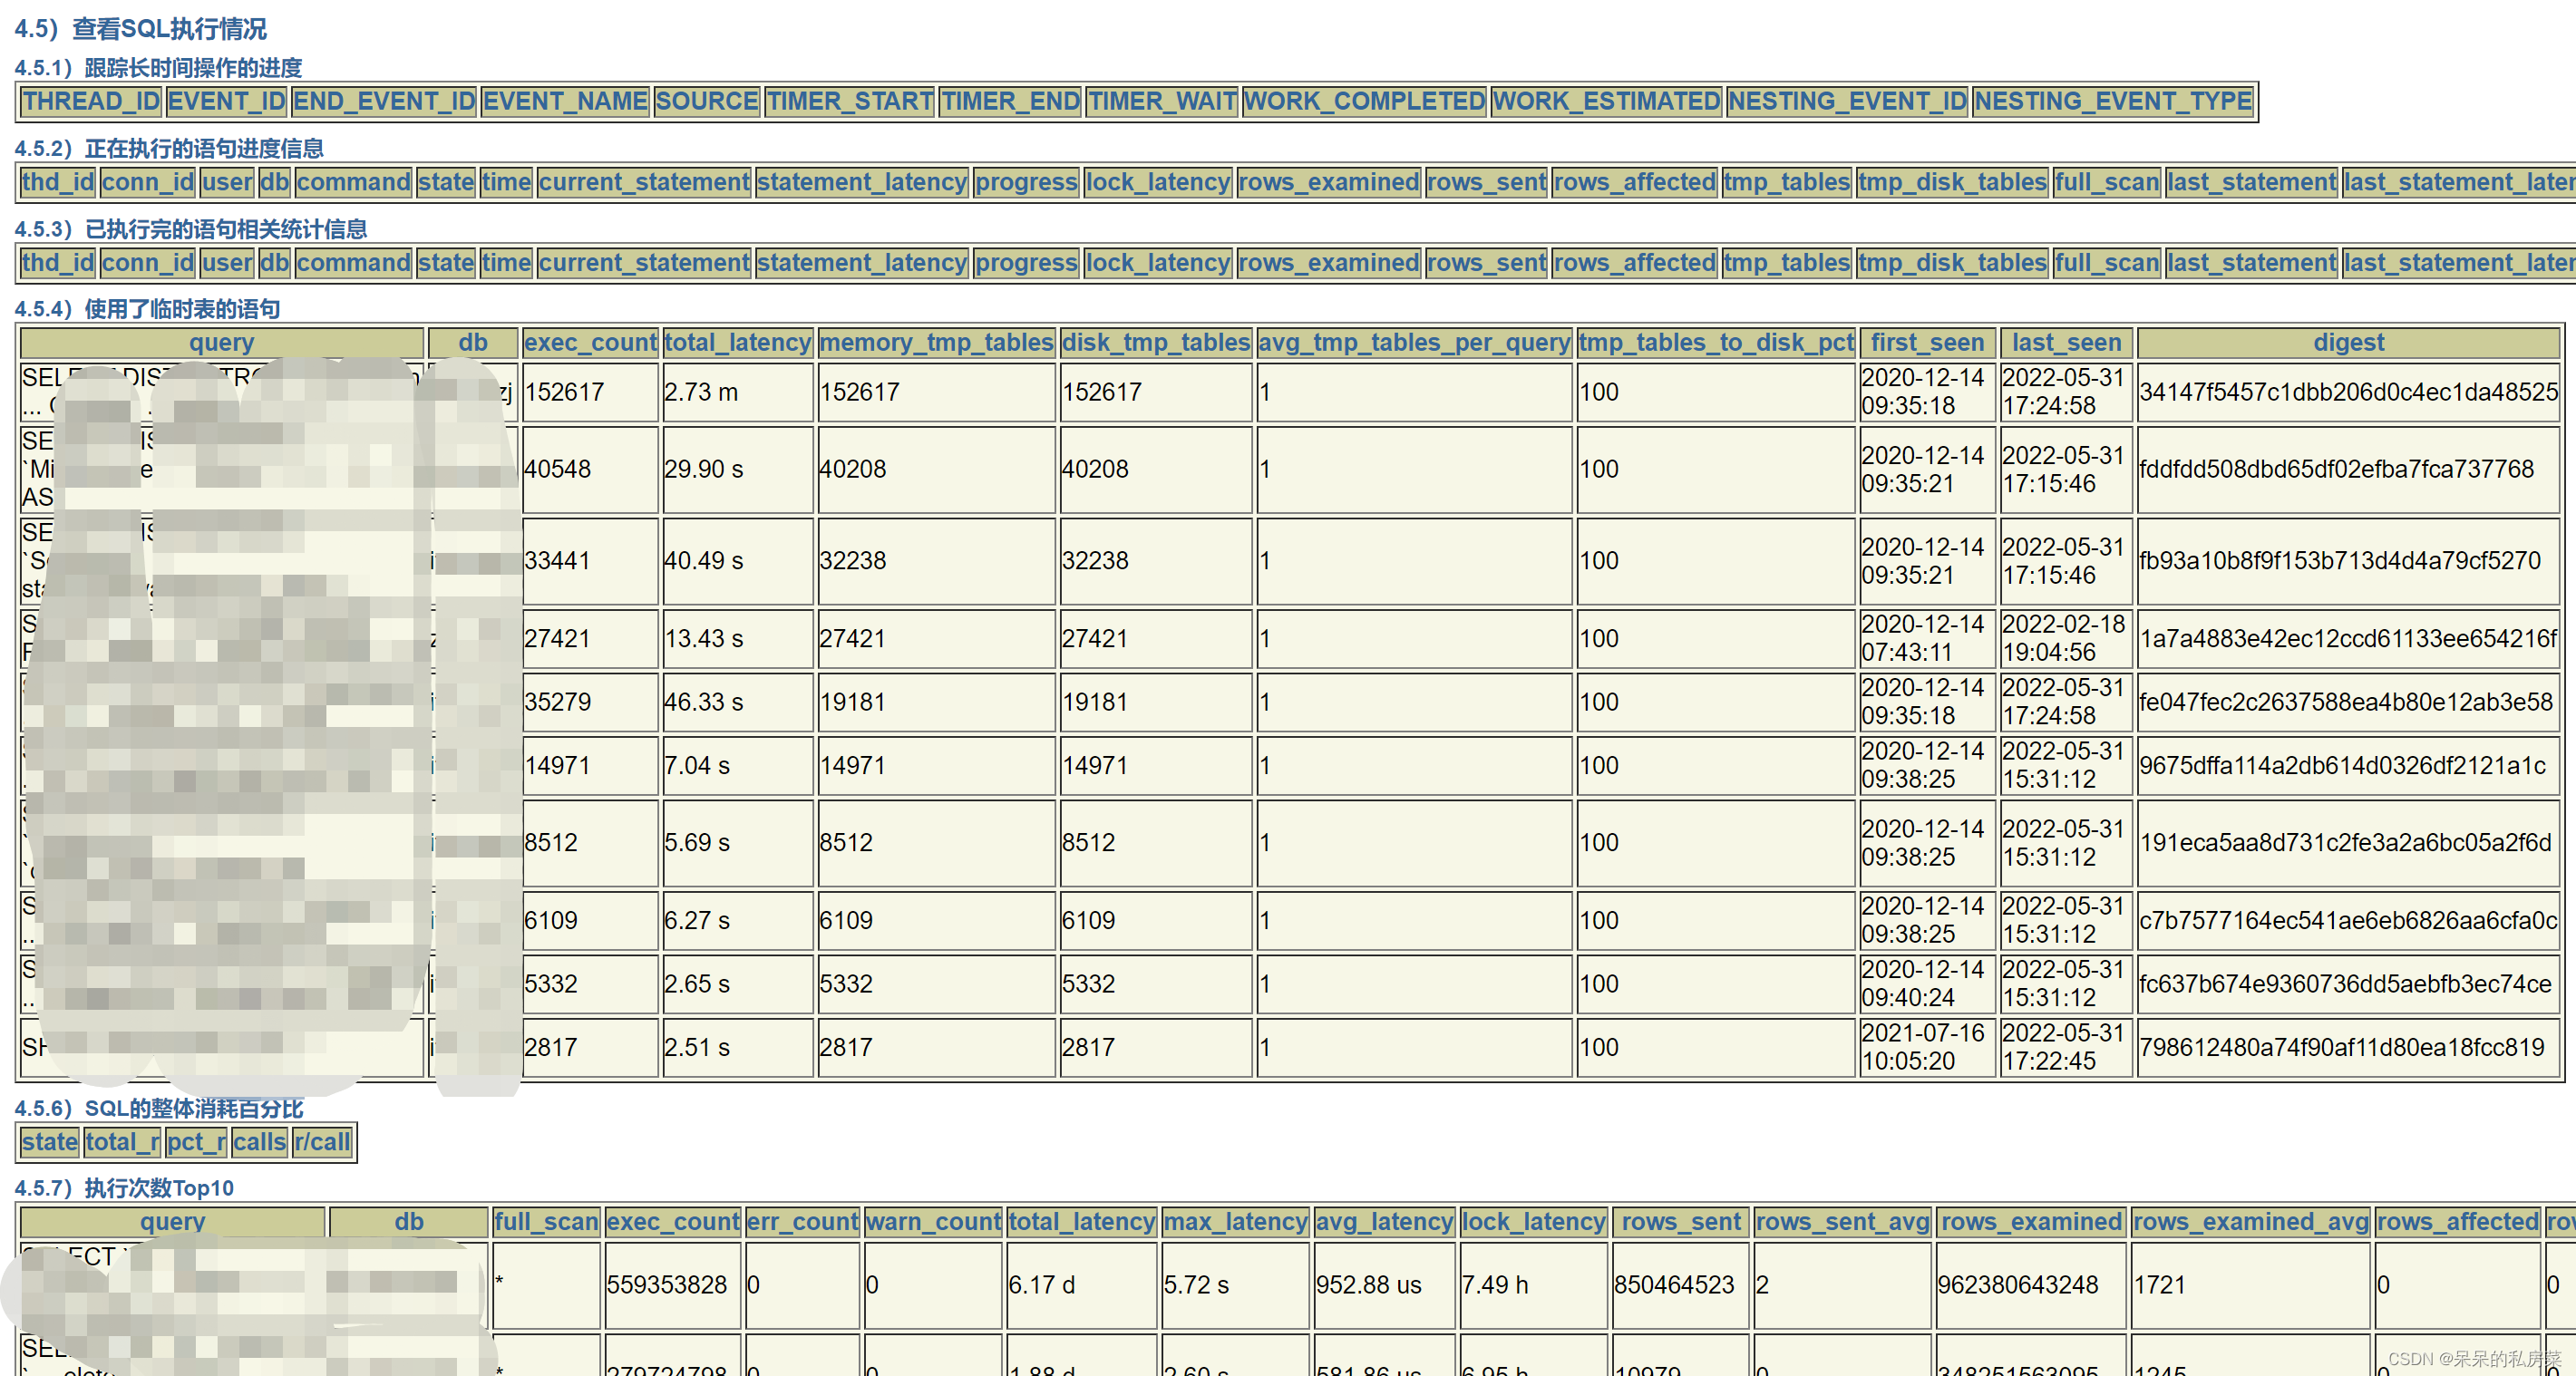Click digest 798612480a74f90af11d80ea18fcc819
The image size is (2576, 1376).
pyautogui.click(x=2342, y=1048)
